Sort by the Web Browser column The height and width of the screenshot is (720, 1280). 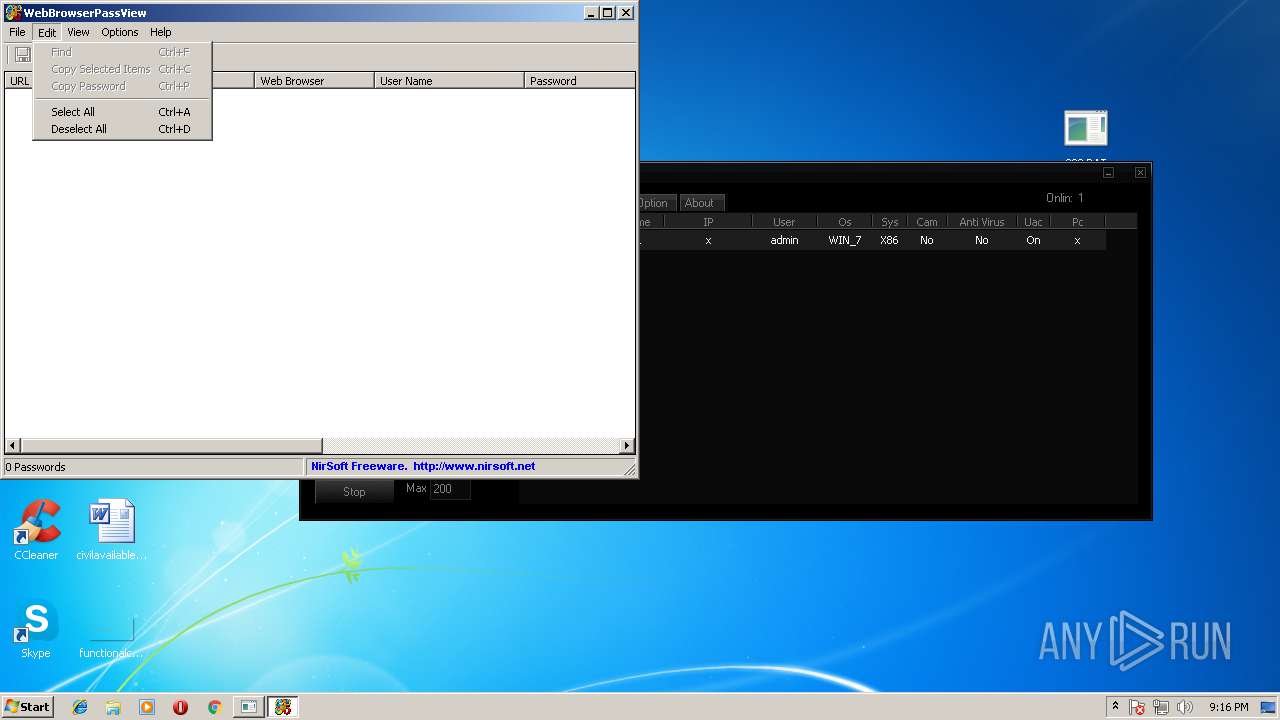[x=315, y=81]
